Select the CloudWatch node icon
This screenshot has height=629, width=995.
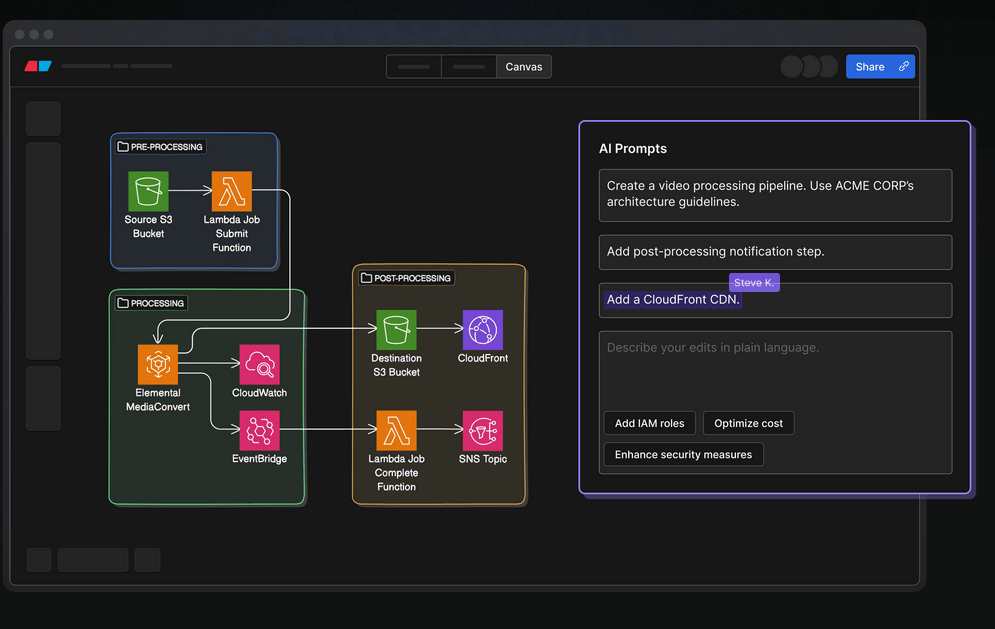click(260, 364)
